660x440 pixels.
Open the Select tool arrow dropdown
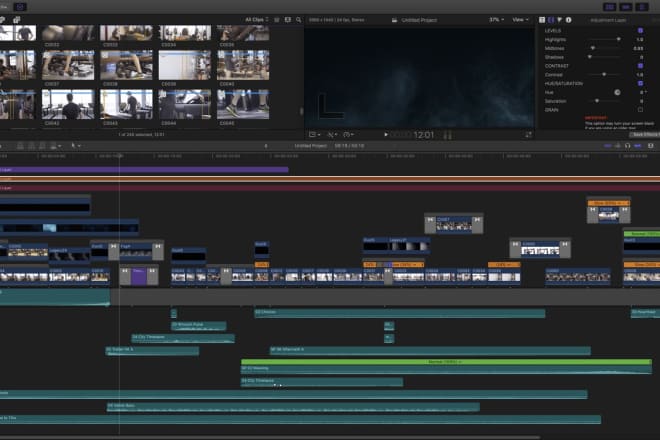(76, 146)
